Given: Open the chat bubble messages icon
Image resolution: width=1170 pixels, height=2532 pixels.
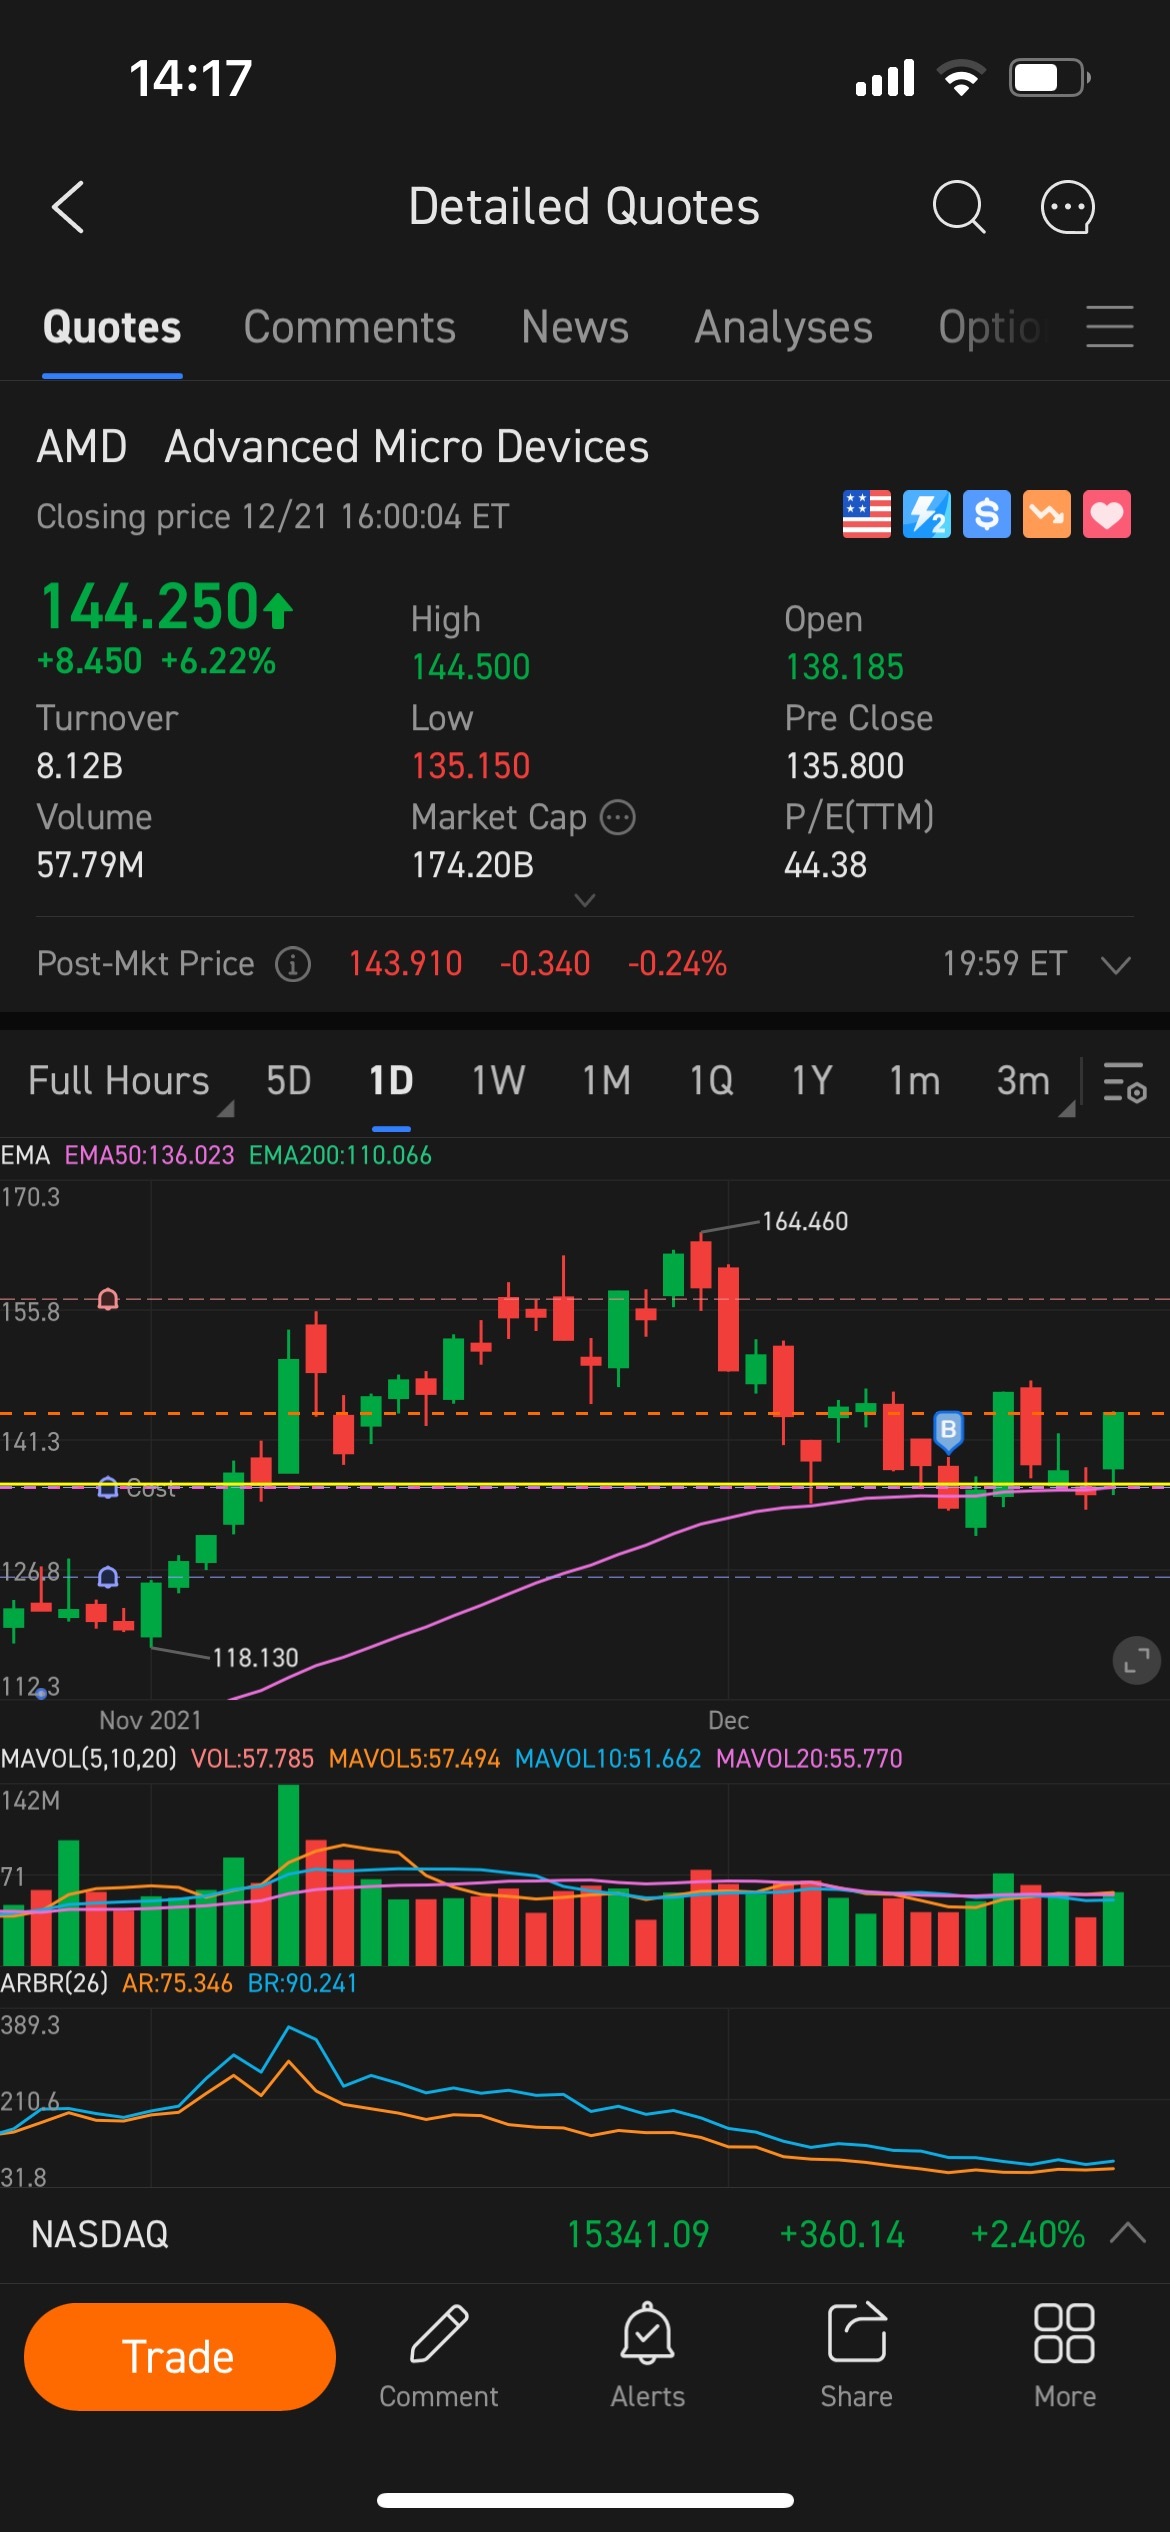Looking at the screenshot, I should click(x=1068, y=207).
